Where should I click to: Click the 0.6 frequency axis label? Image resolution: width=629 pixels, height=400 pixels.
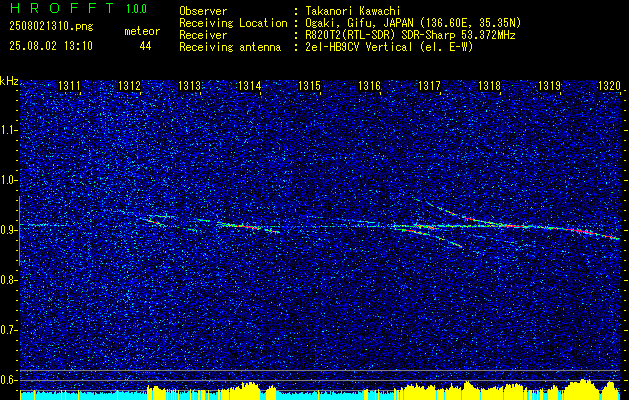(8, 380)
